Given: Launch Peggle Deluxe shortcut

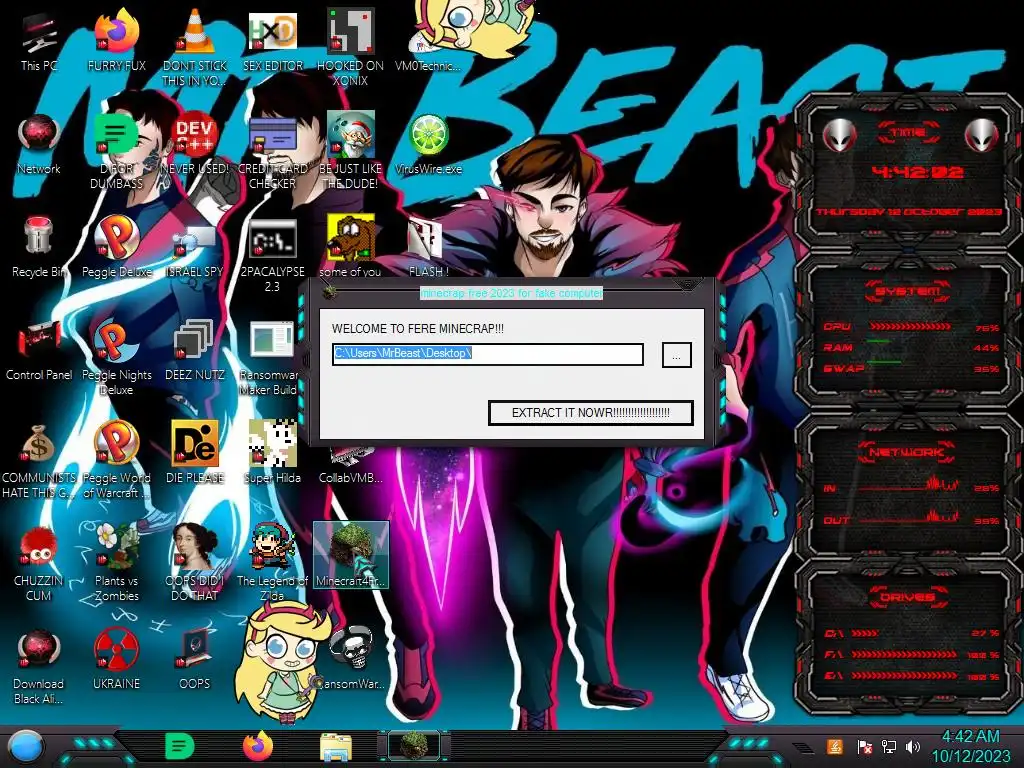Looking at the screenshot, I should (117, 247).
